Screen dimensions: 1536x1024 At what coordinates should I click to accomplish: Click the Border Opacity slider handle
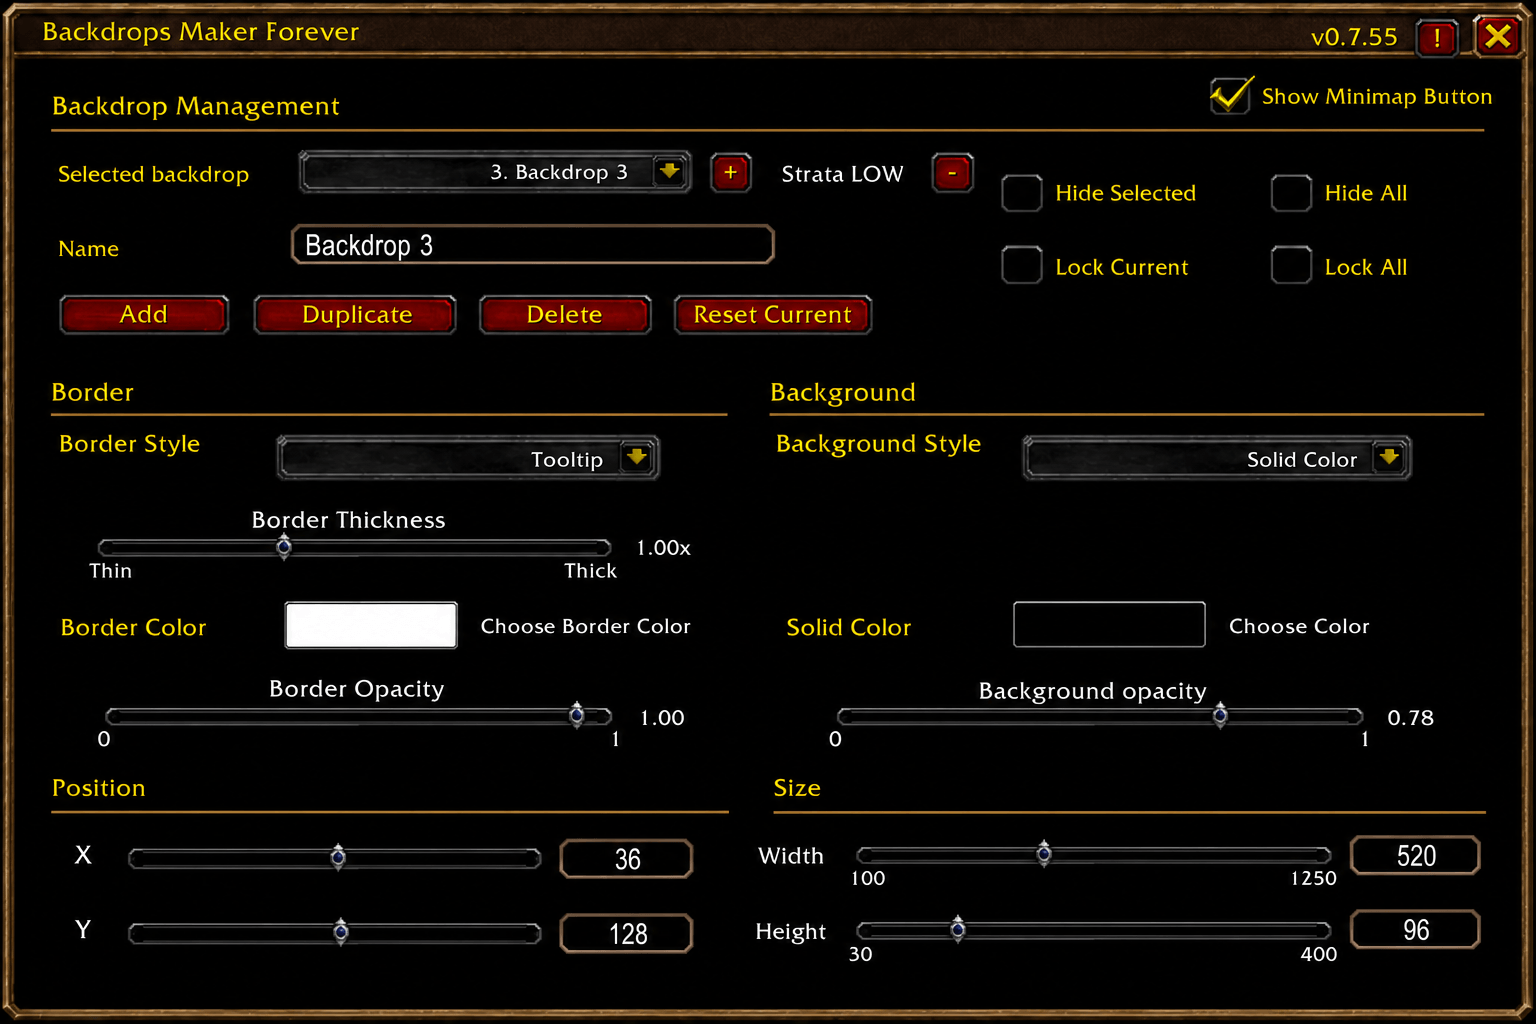click(577, 715)
